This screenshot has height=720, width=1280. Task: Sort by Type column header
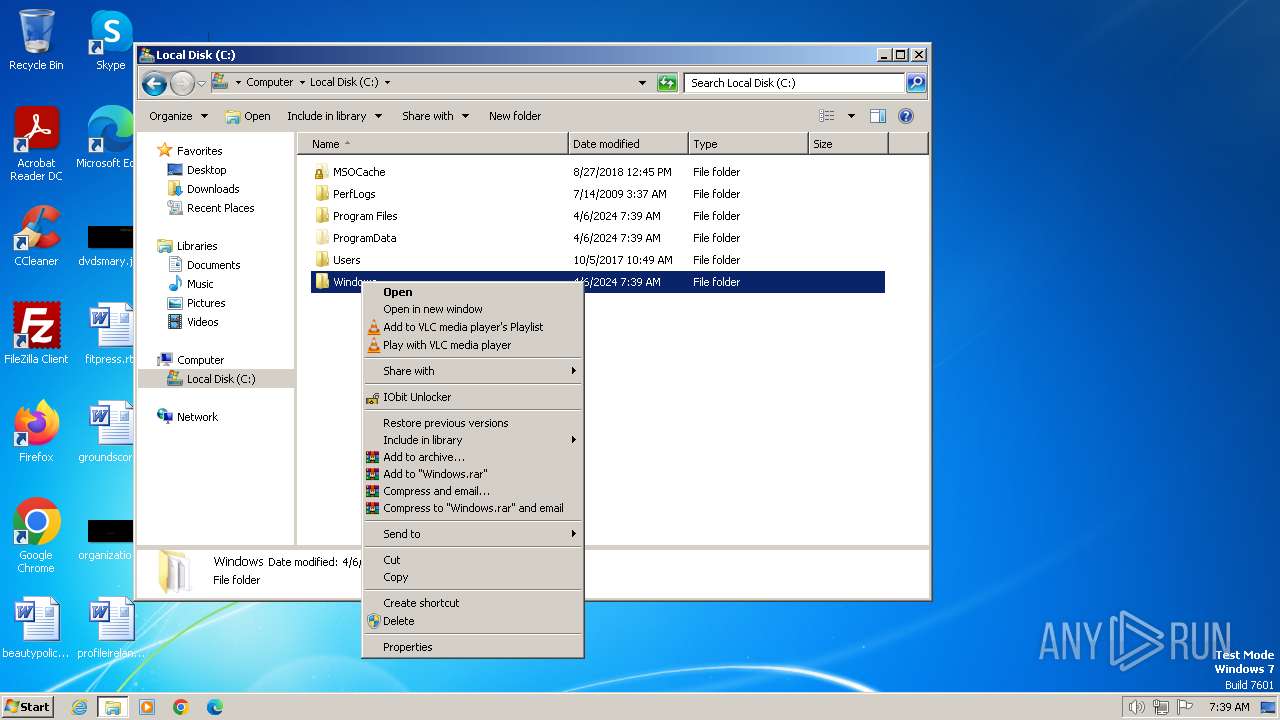[x=748, y=144]
